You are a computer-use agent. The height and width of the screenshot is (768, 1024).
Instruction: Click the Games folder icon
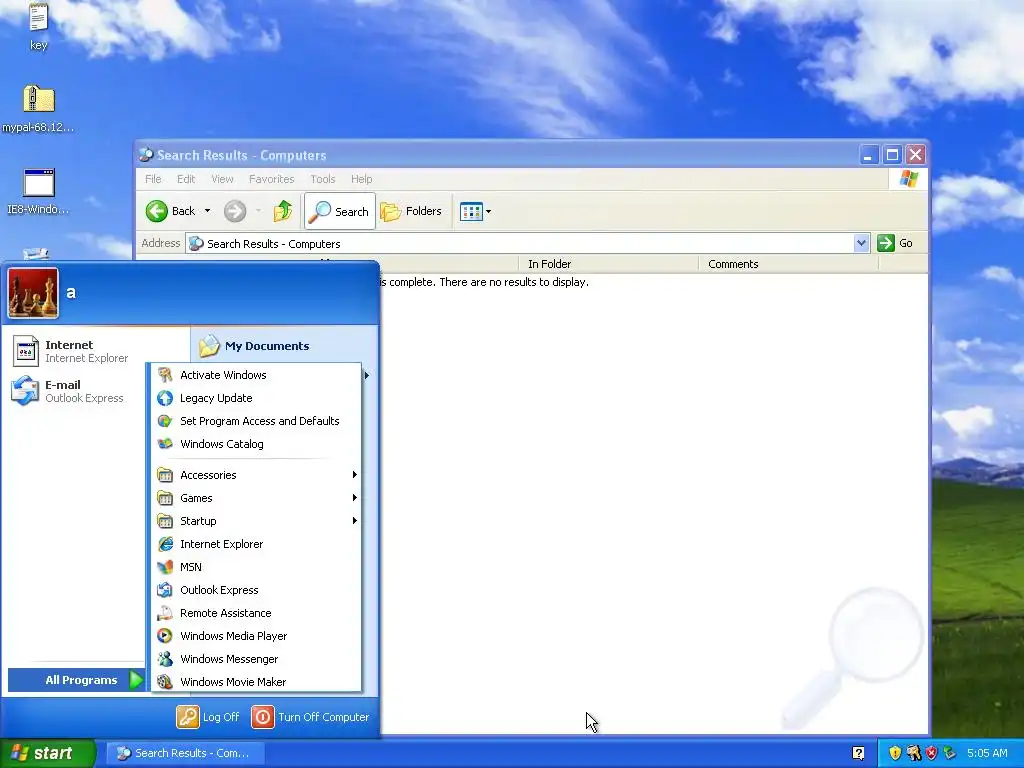[165, 498]
